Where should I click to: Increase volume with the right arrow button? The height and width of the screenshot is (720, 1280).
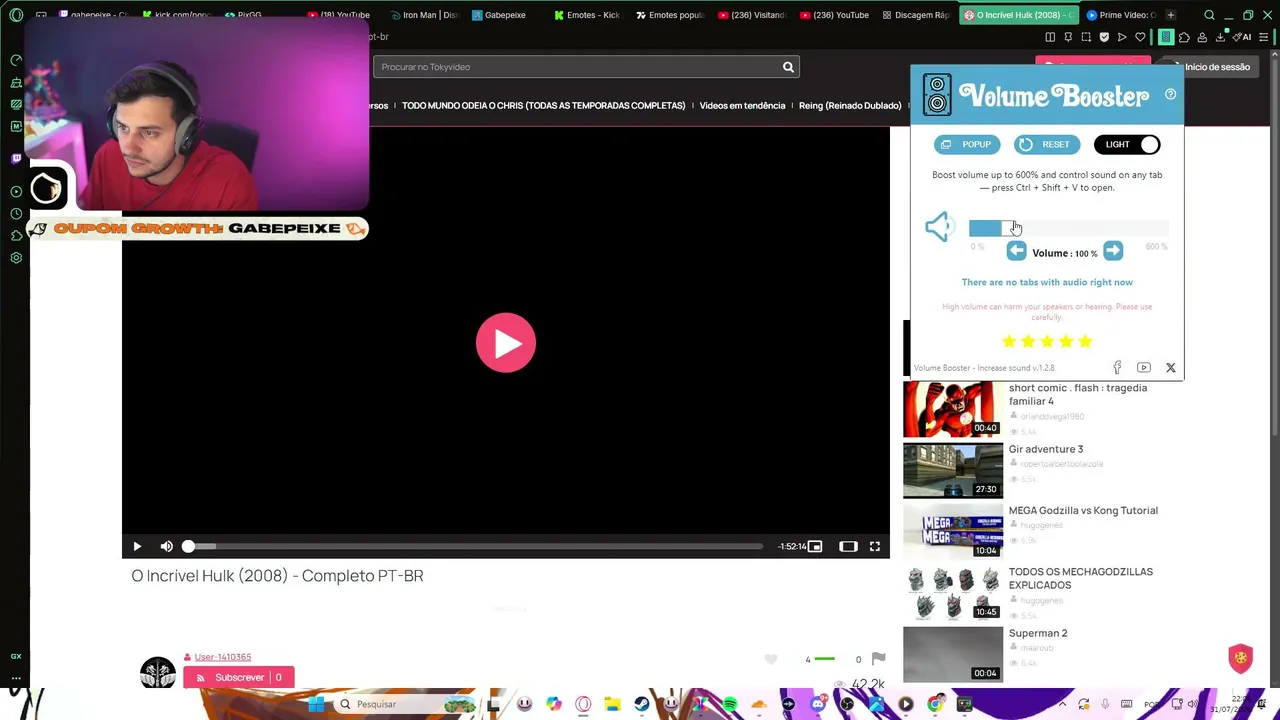1113,252
